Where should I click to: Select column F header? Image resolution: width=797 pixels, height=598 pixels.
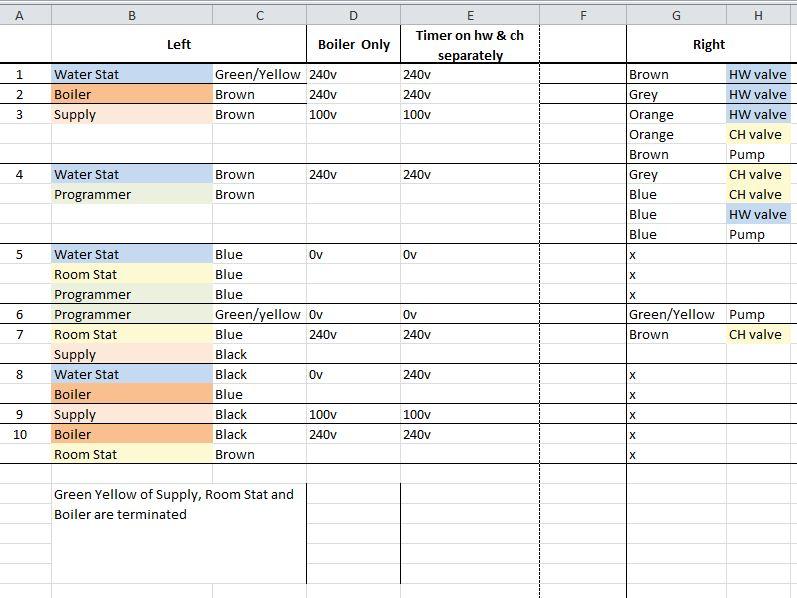pos(583,15)
